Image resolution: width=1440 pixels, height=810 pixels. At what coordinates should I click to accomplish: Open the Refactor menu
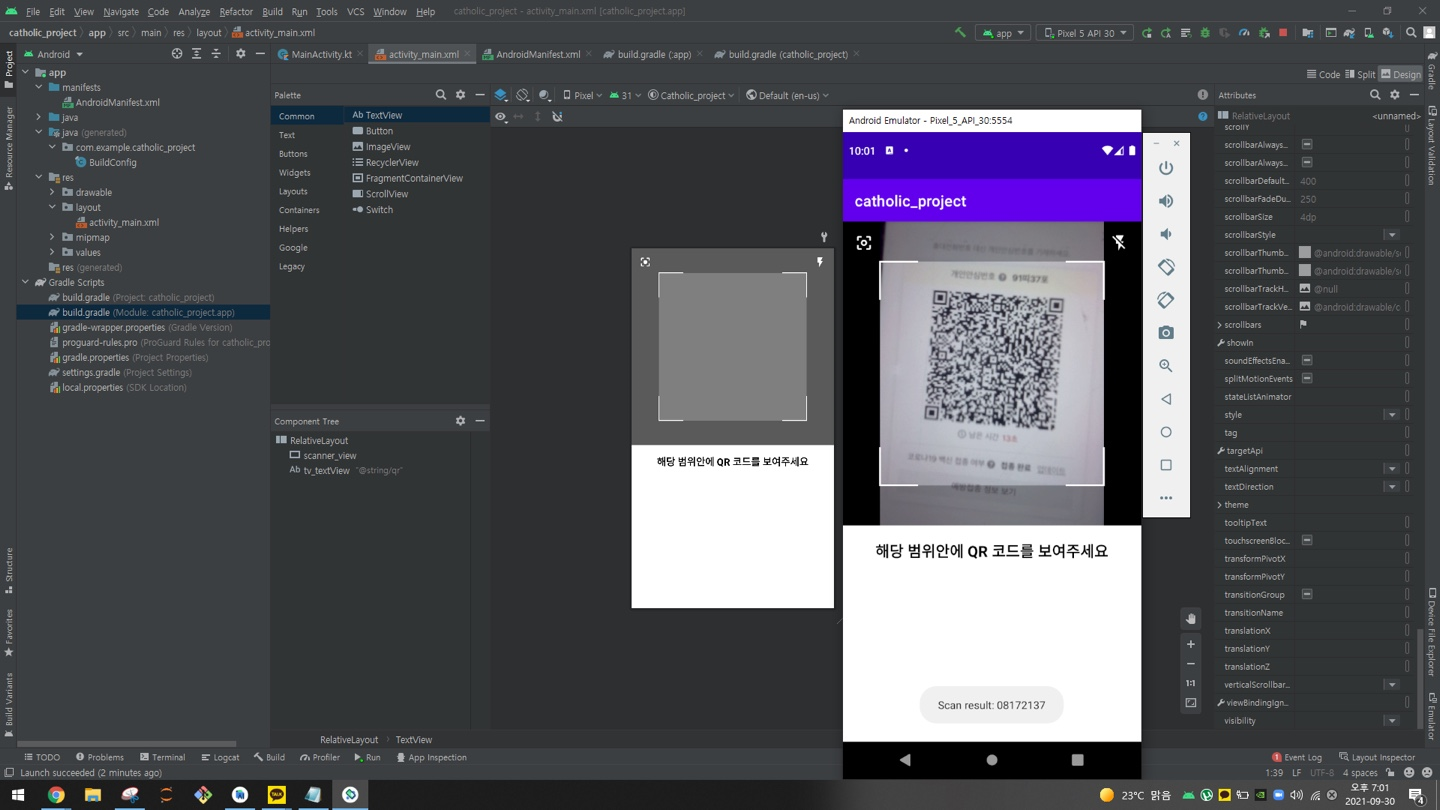236,12
